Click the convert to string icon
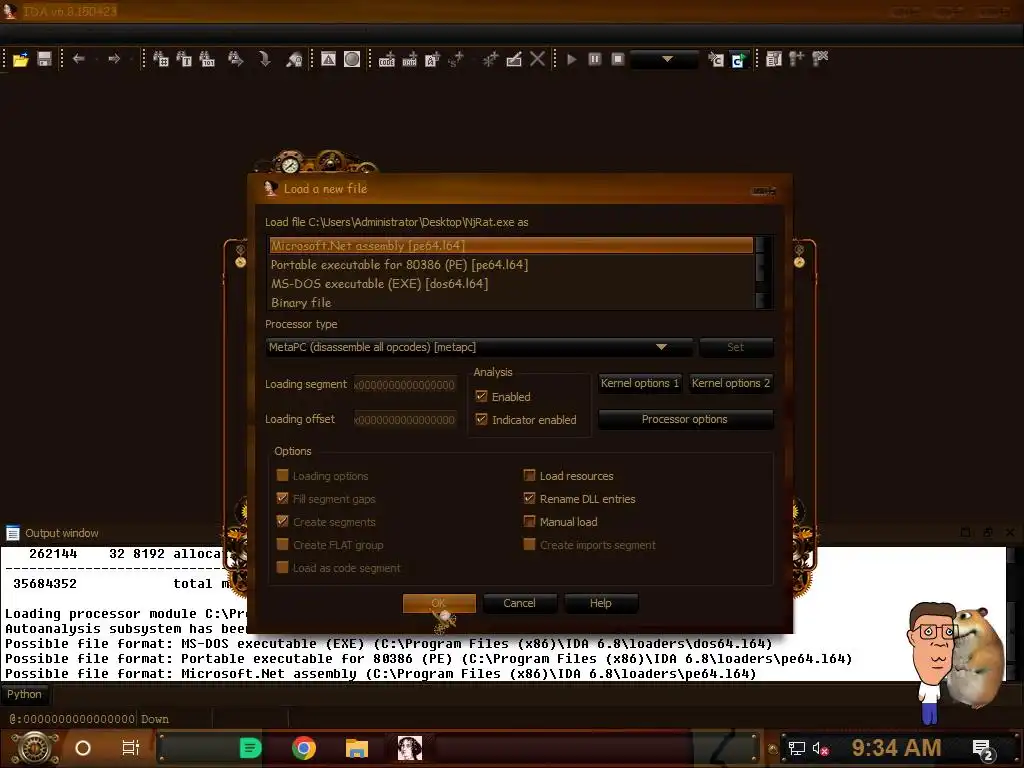 (432, 59)
